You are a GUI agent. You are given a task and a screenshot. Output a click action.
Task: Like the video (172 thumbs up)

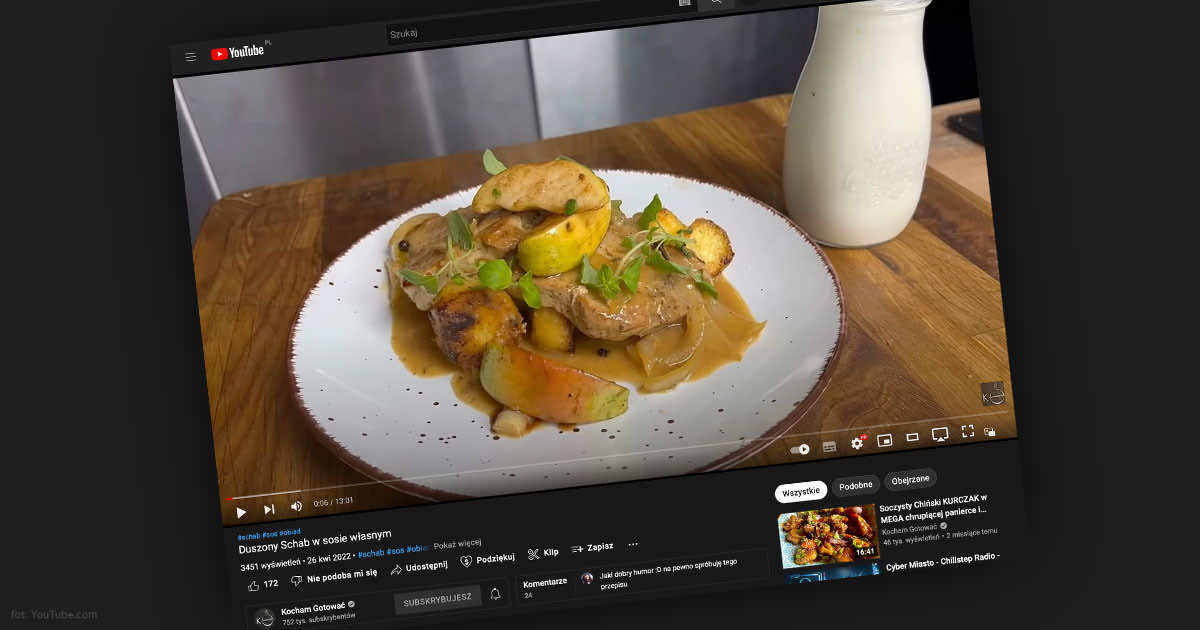pos(263,584)
